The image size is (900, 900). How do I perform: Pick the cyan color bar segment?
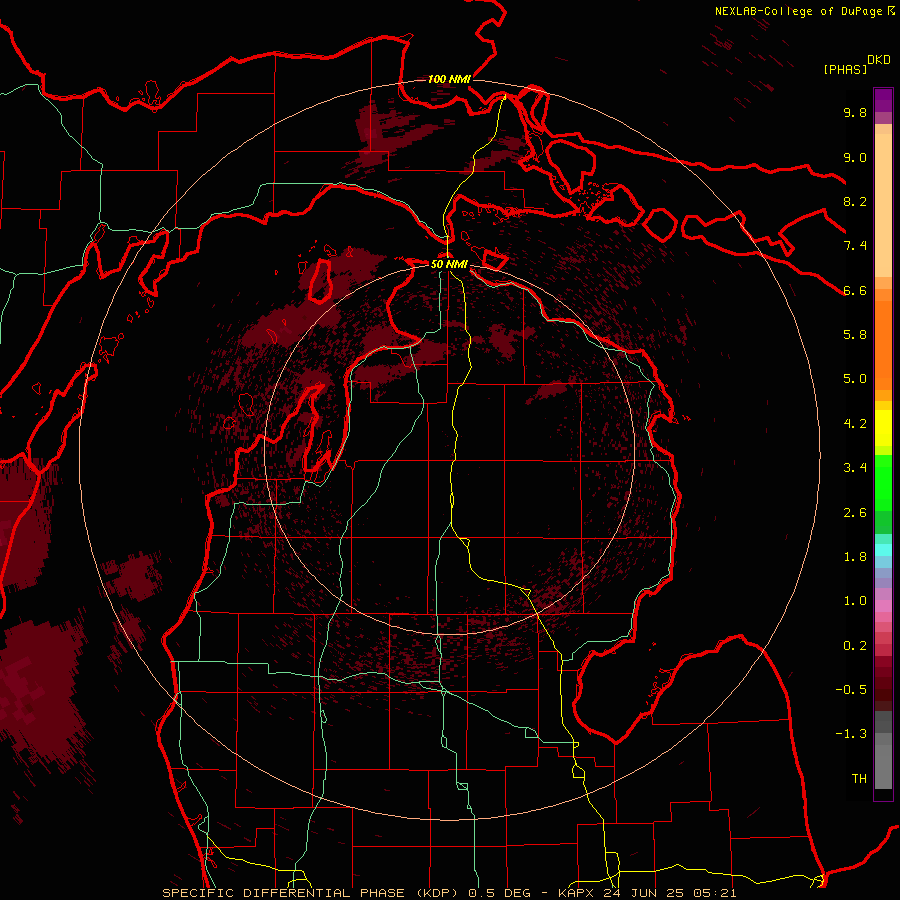click(883, 550)
